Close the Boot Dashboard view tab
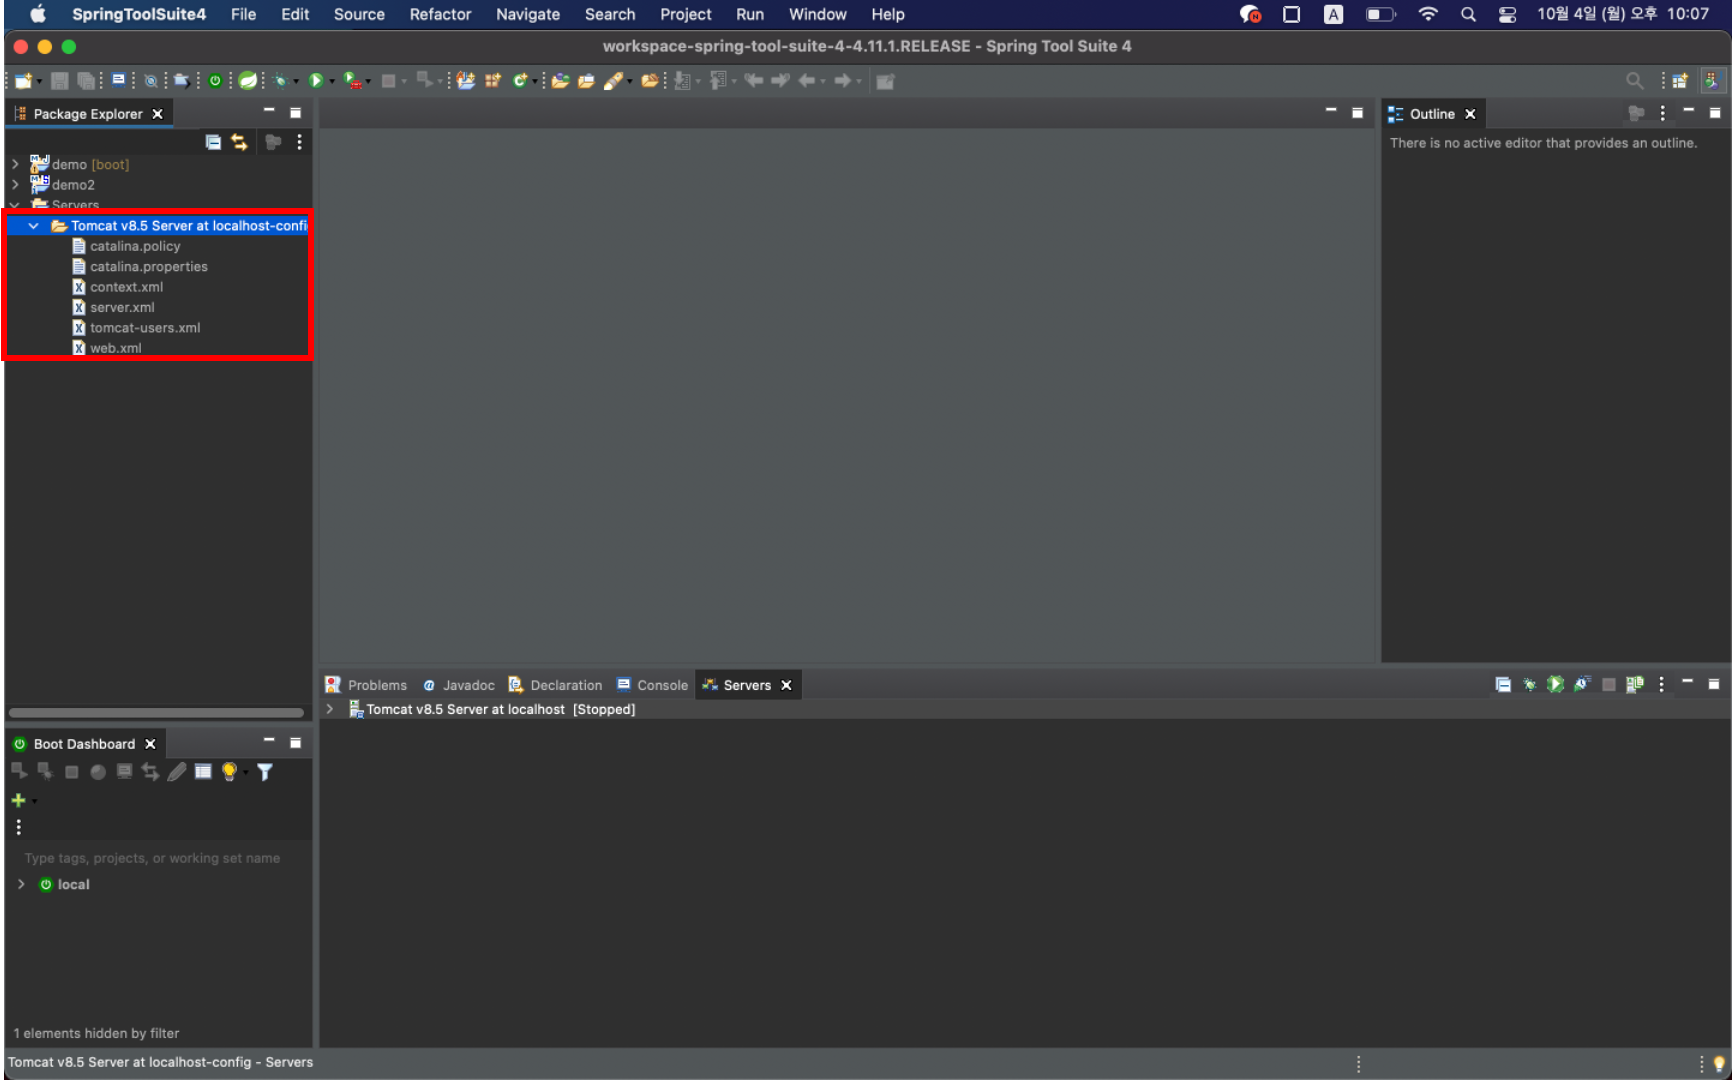 point(150,744)
